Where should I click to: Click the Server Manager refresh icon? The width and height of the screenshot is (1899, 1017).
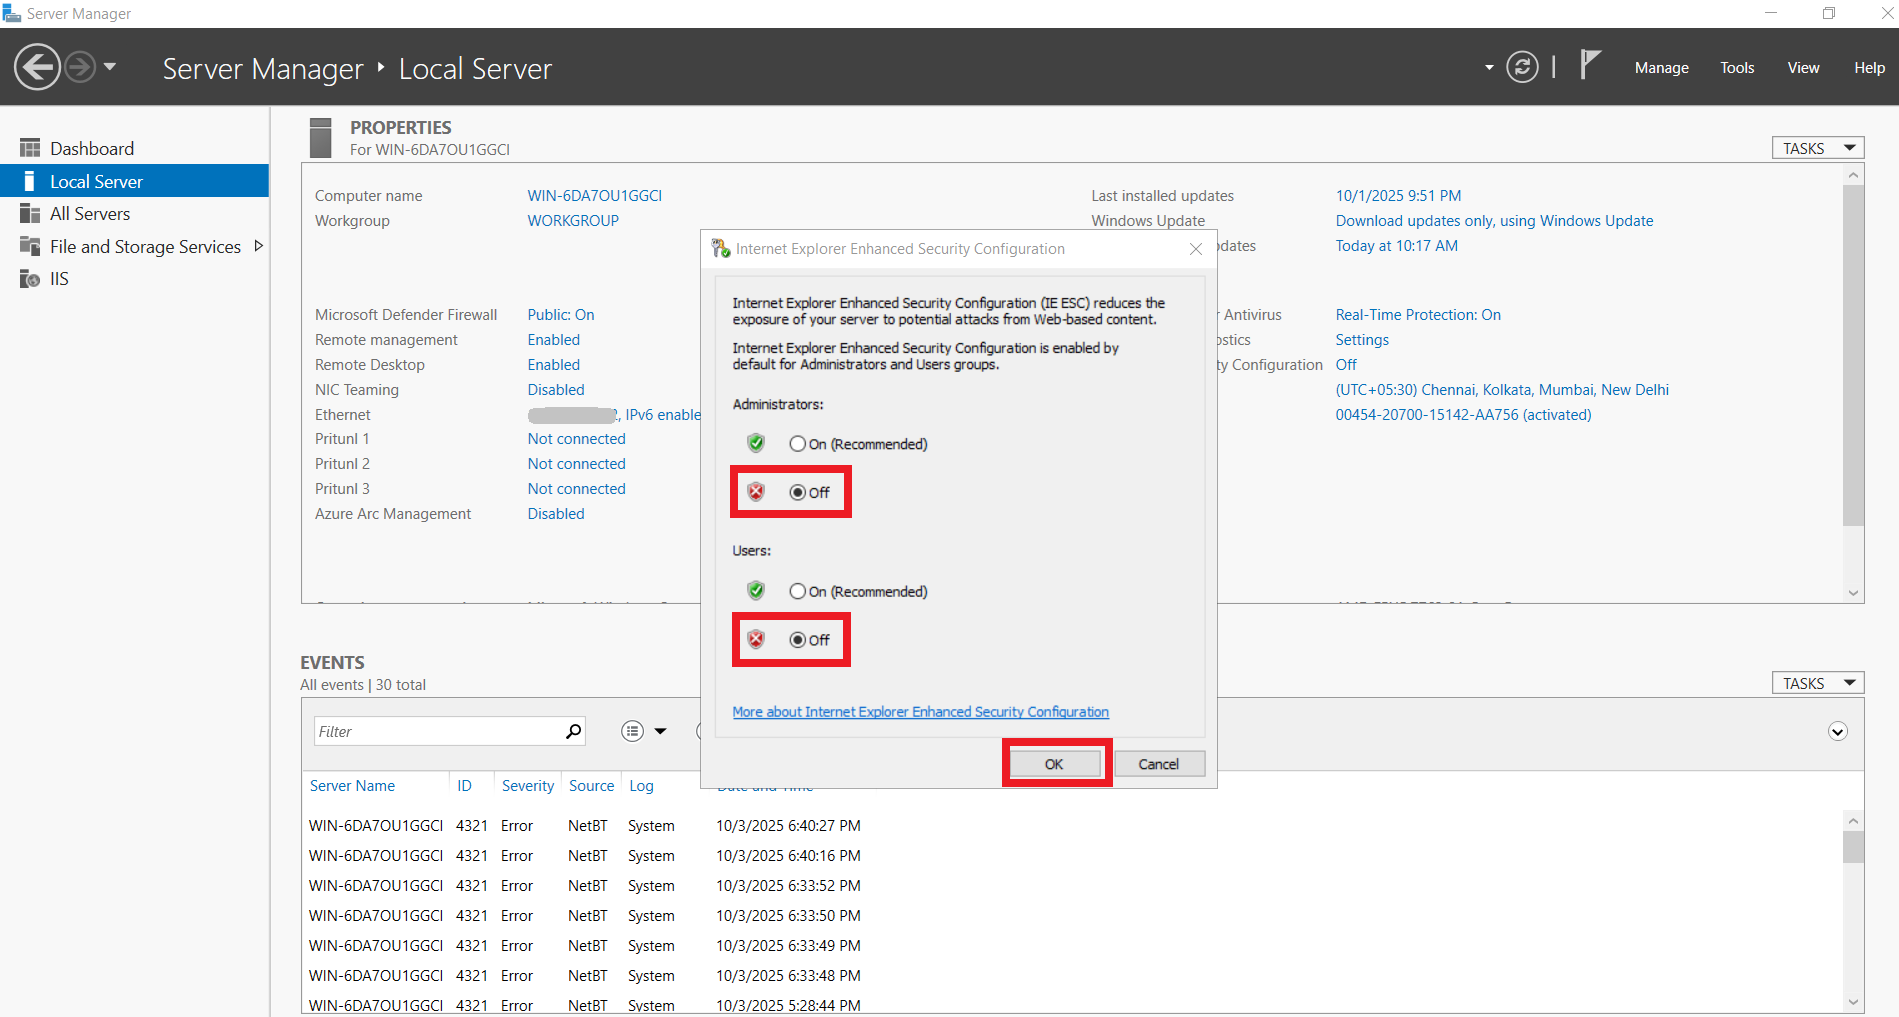1522,67
